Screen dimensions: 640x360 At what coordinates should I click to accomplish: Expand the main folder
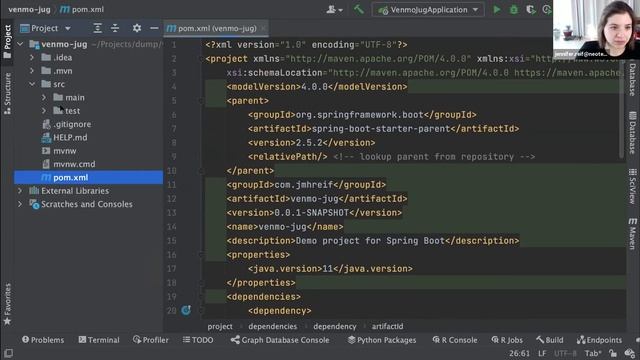pos(44,98)
